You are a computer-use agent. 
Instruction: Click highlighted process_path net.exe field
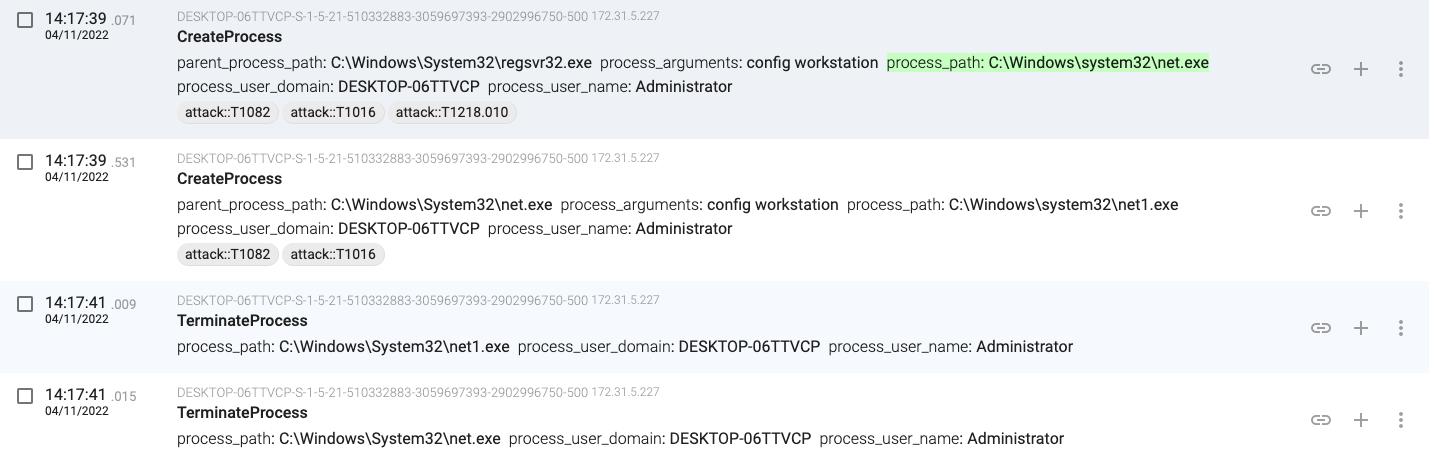[x=1048, y=63]
